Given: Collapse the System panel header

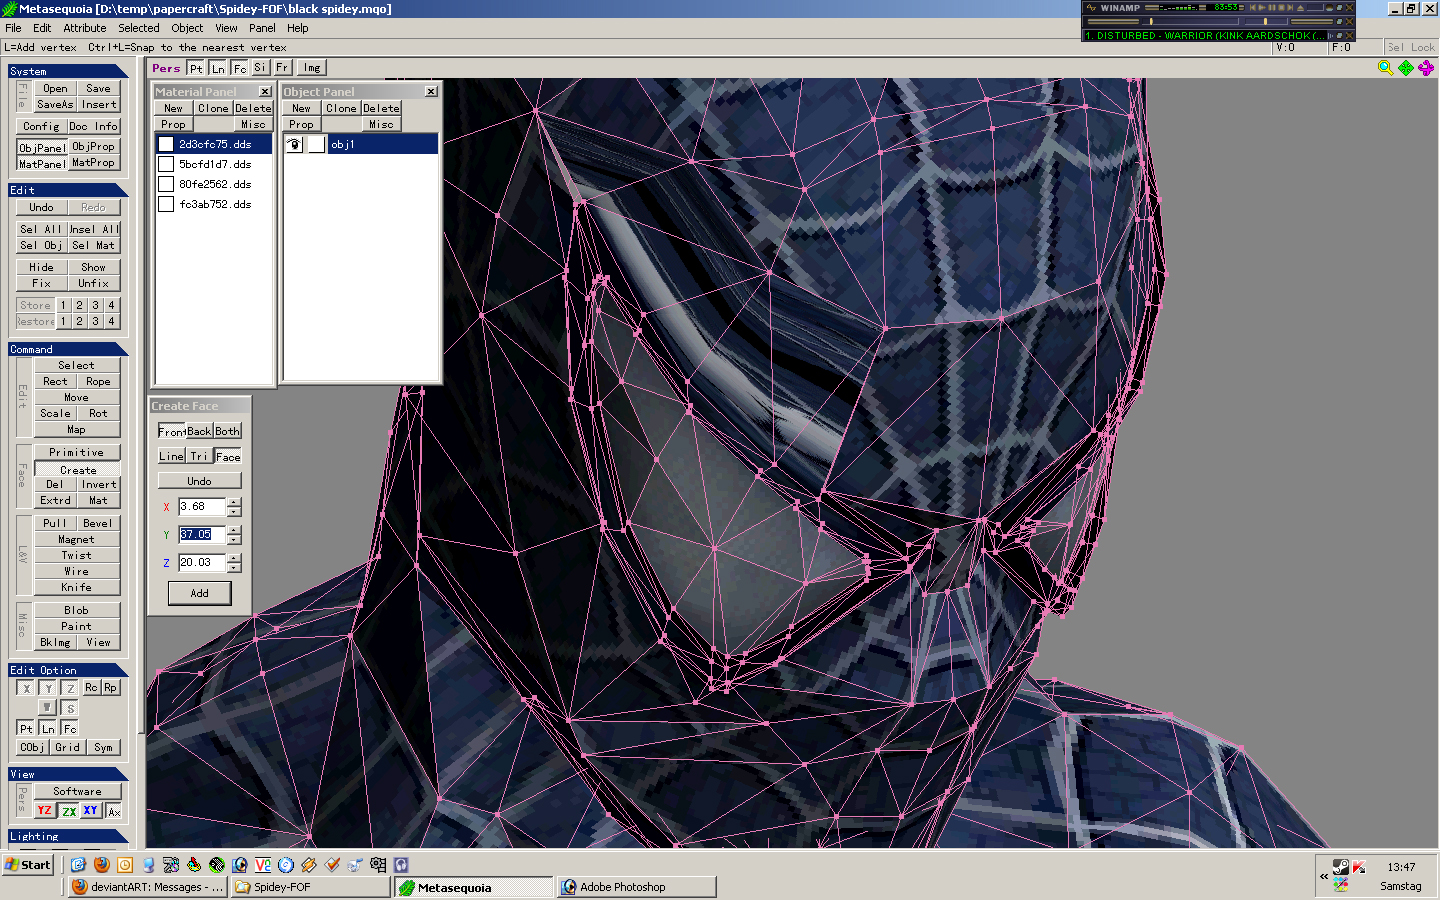Looking at the screenshot, I should pyautogui.click(x=68, y=71).
